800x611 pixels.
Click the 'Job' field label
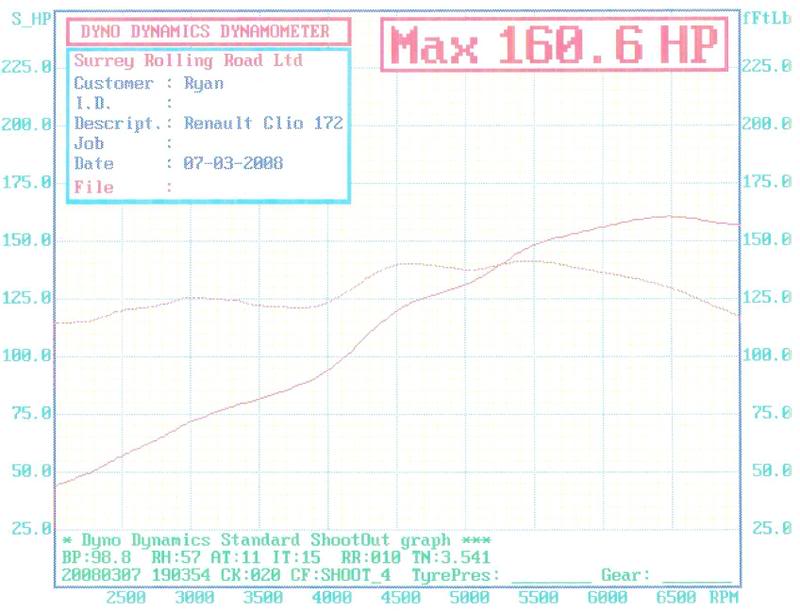coord(89,143)
